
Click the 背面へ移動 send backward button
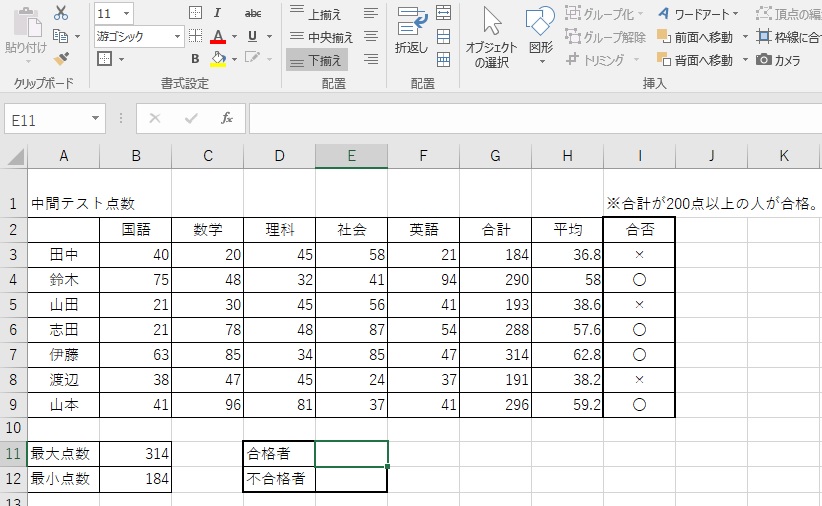tap(695, 60)
